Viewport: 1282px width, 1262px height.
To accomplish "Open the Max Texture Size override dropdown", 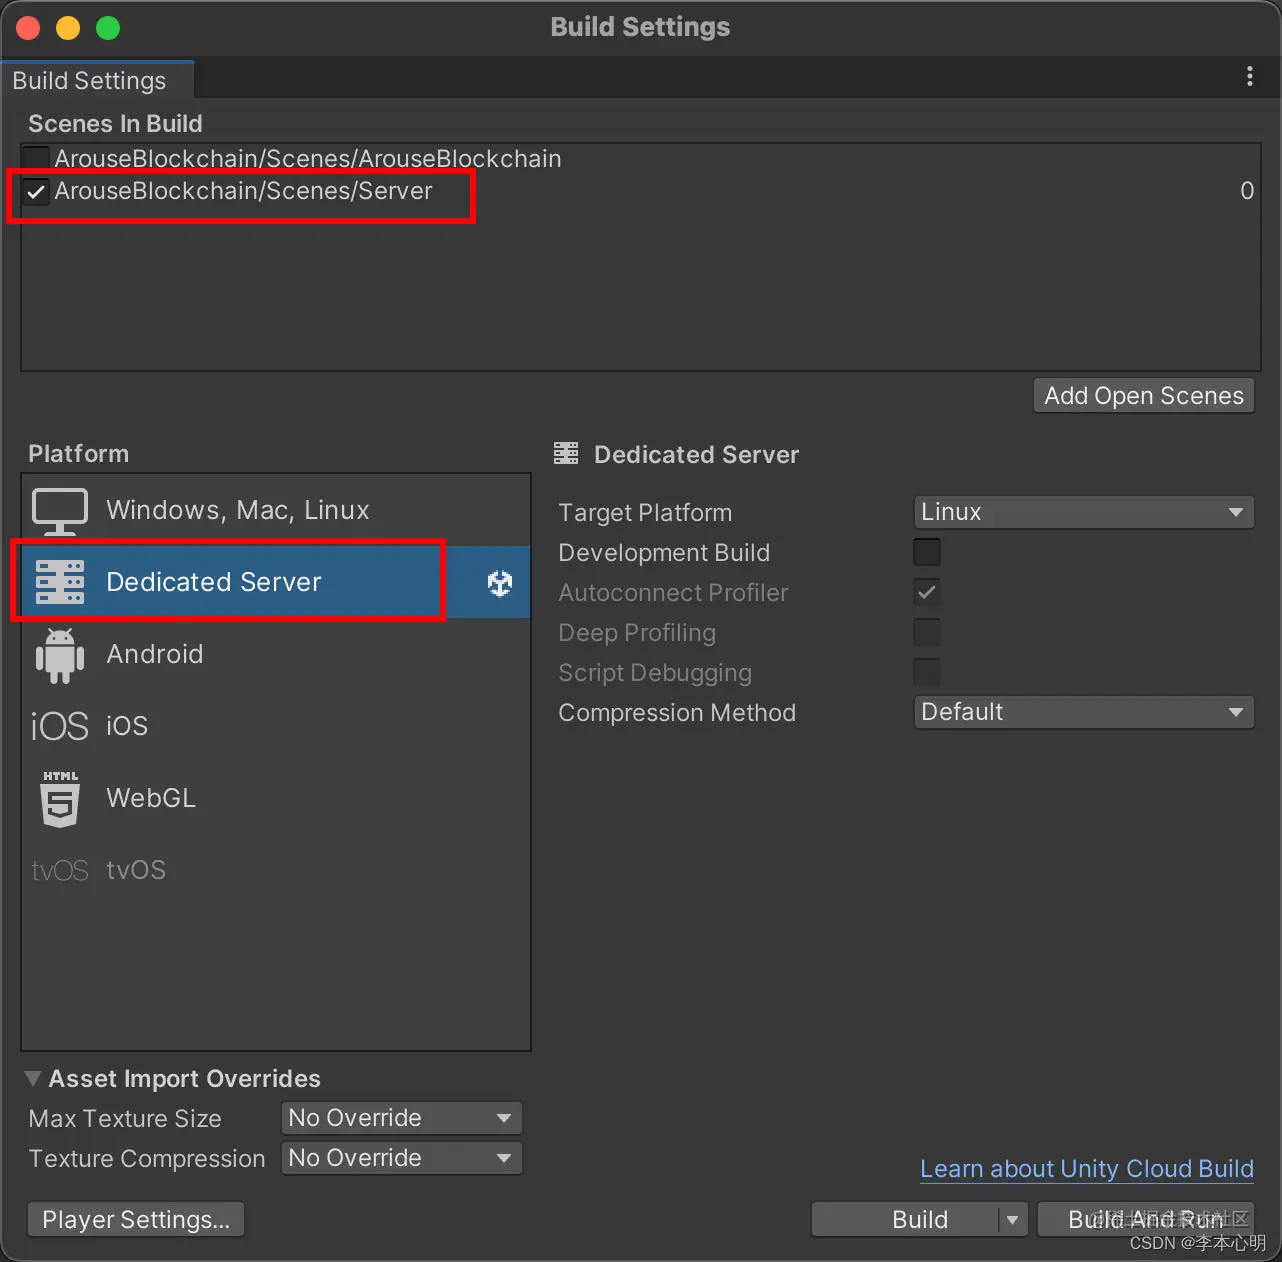I will pos(402,1118).
